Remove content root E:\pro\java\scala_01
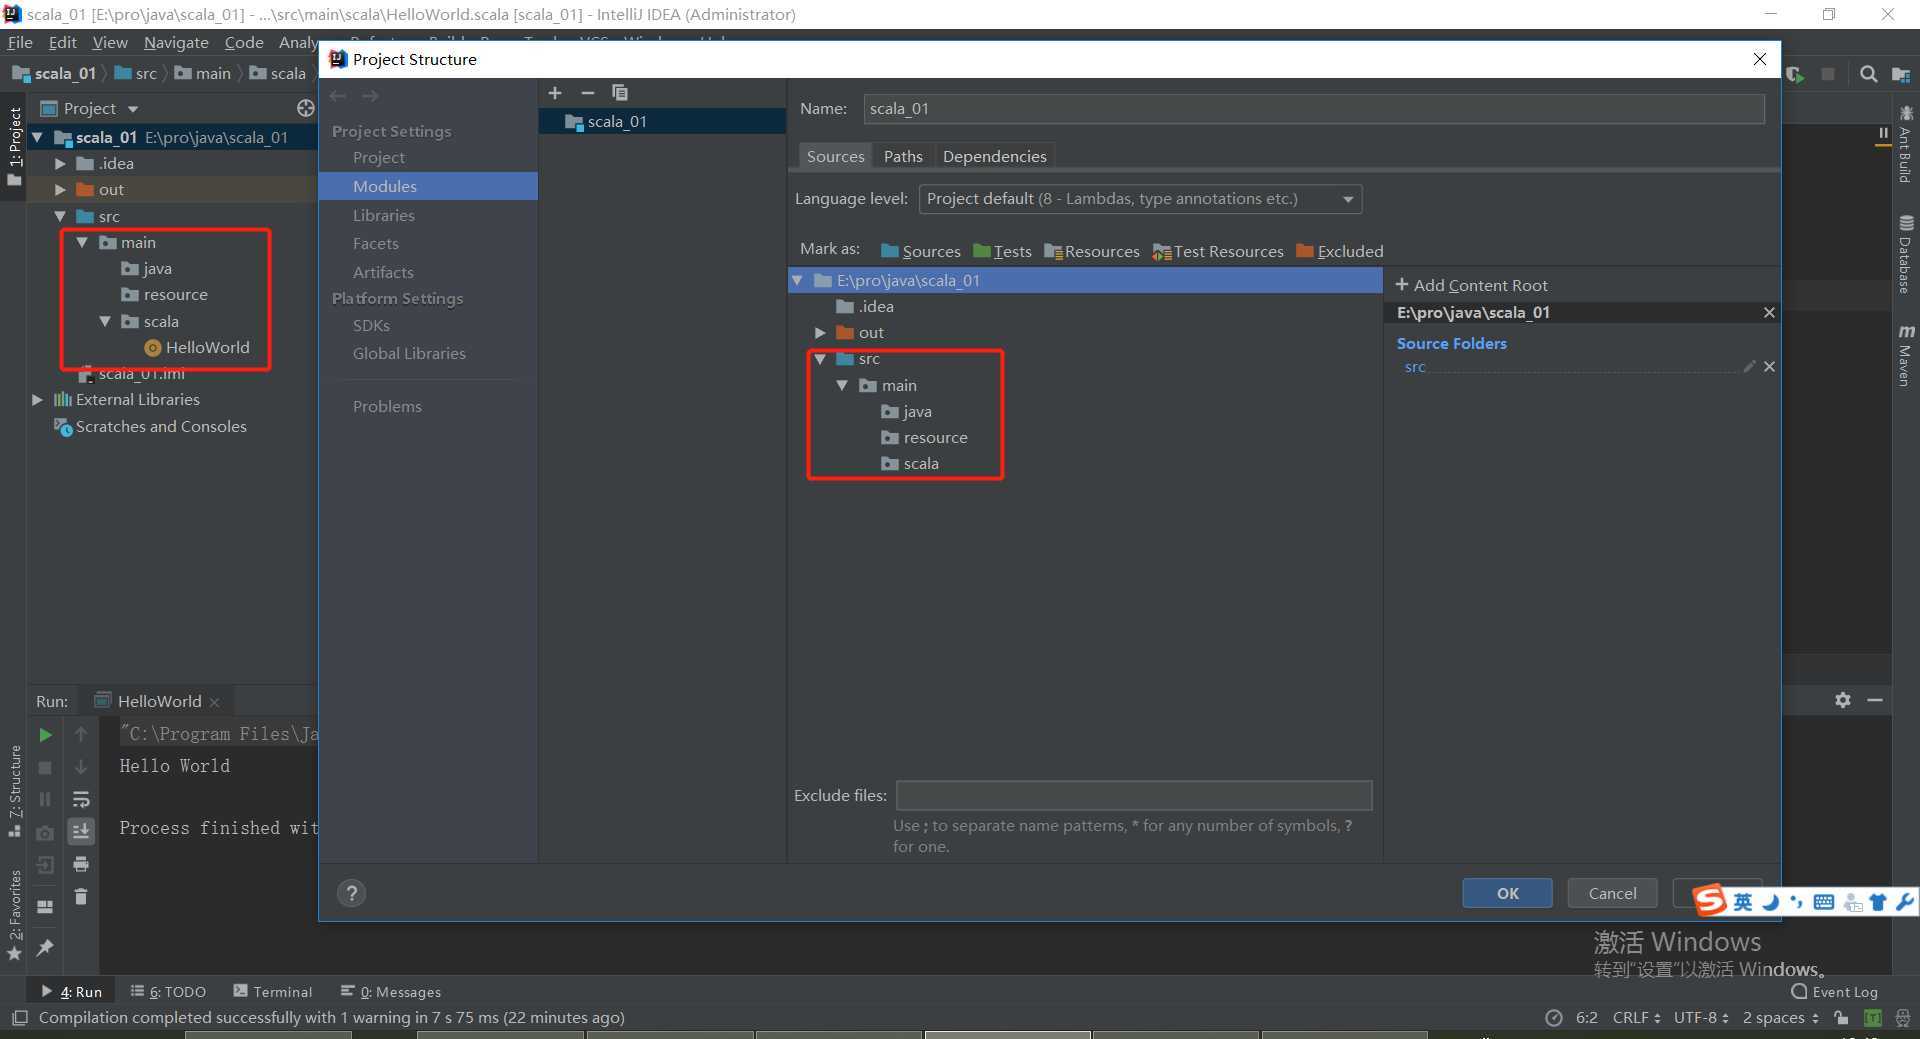 [x=1769, y=313]
